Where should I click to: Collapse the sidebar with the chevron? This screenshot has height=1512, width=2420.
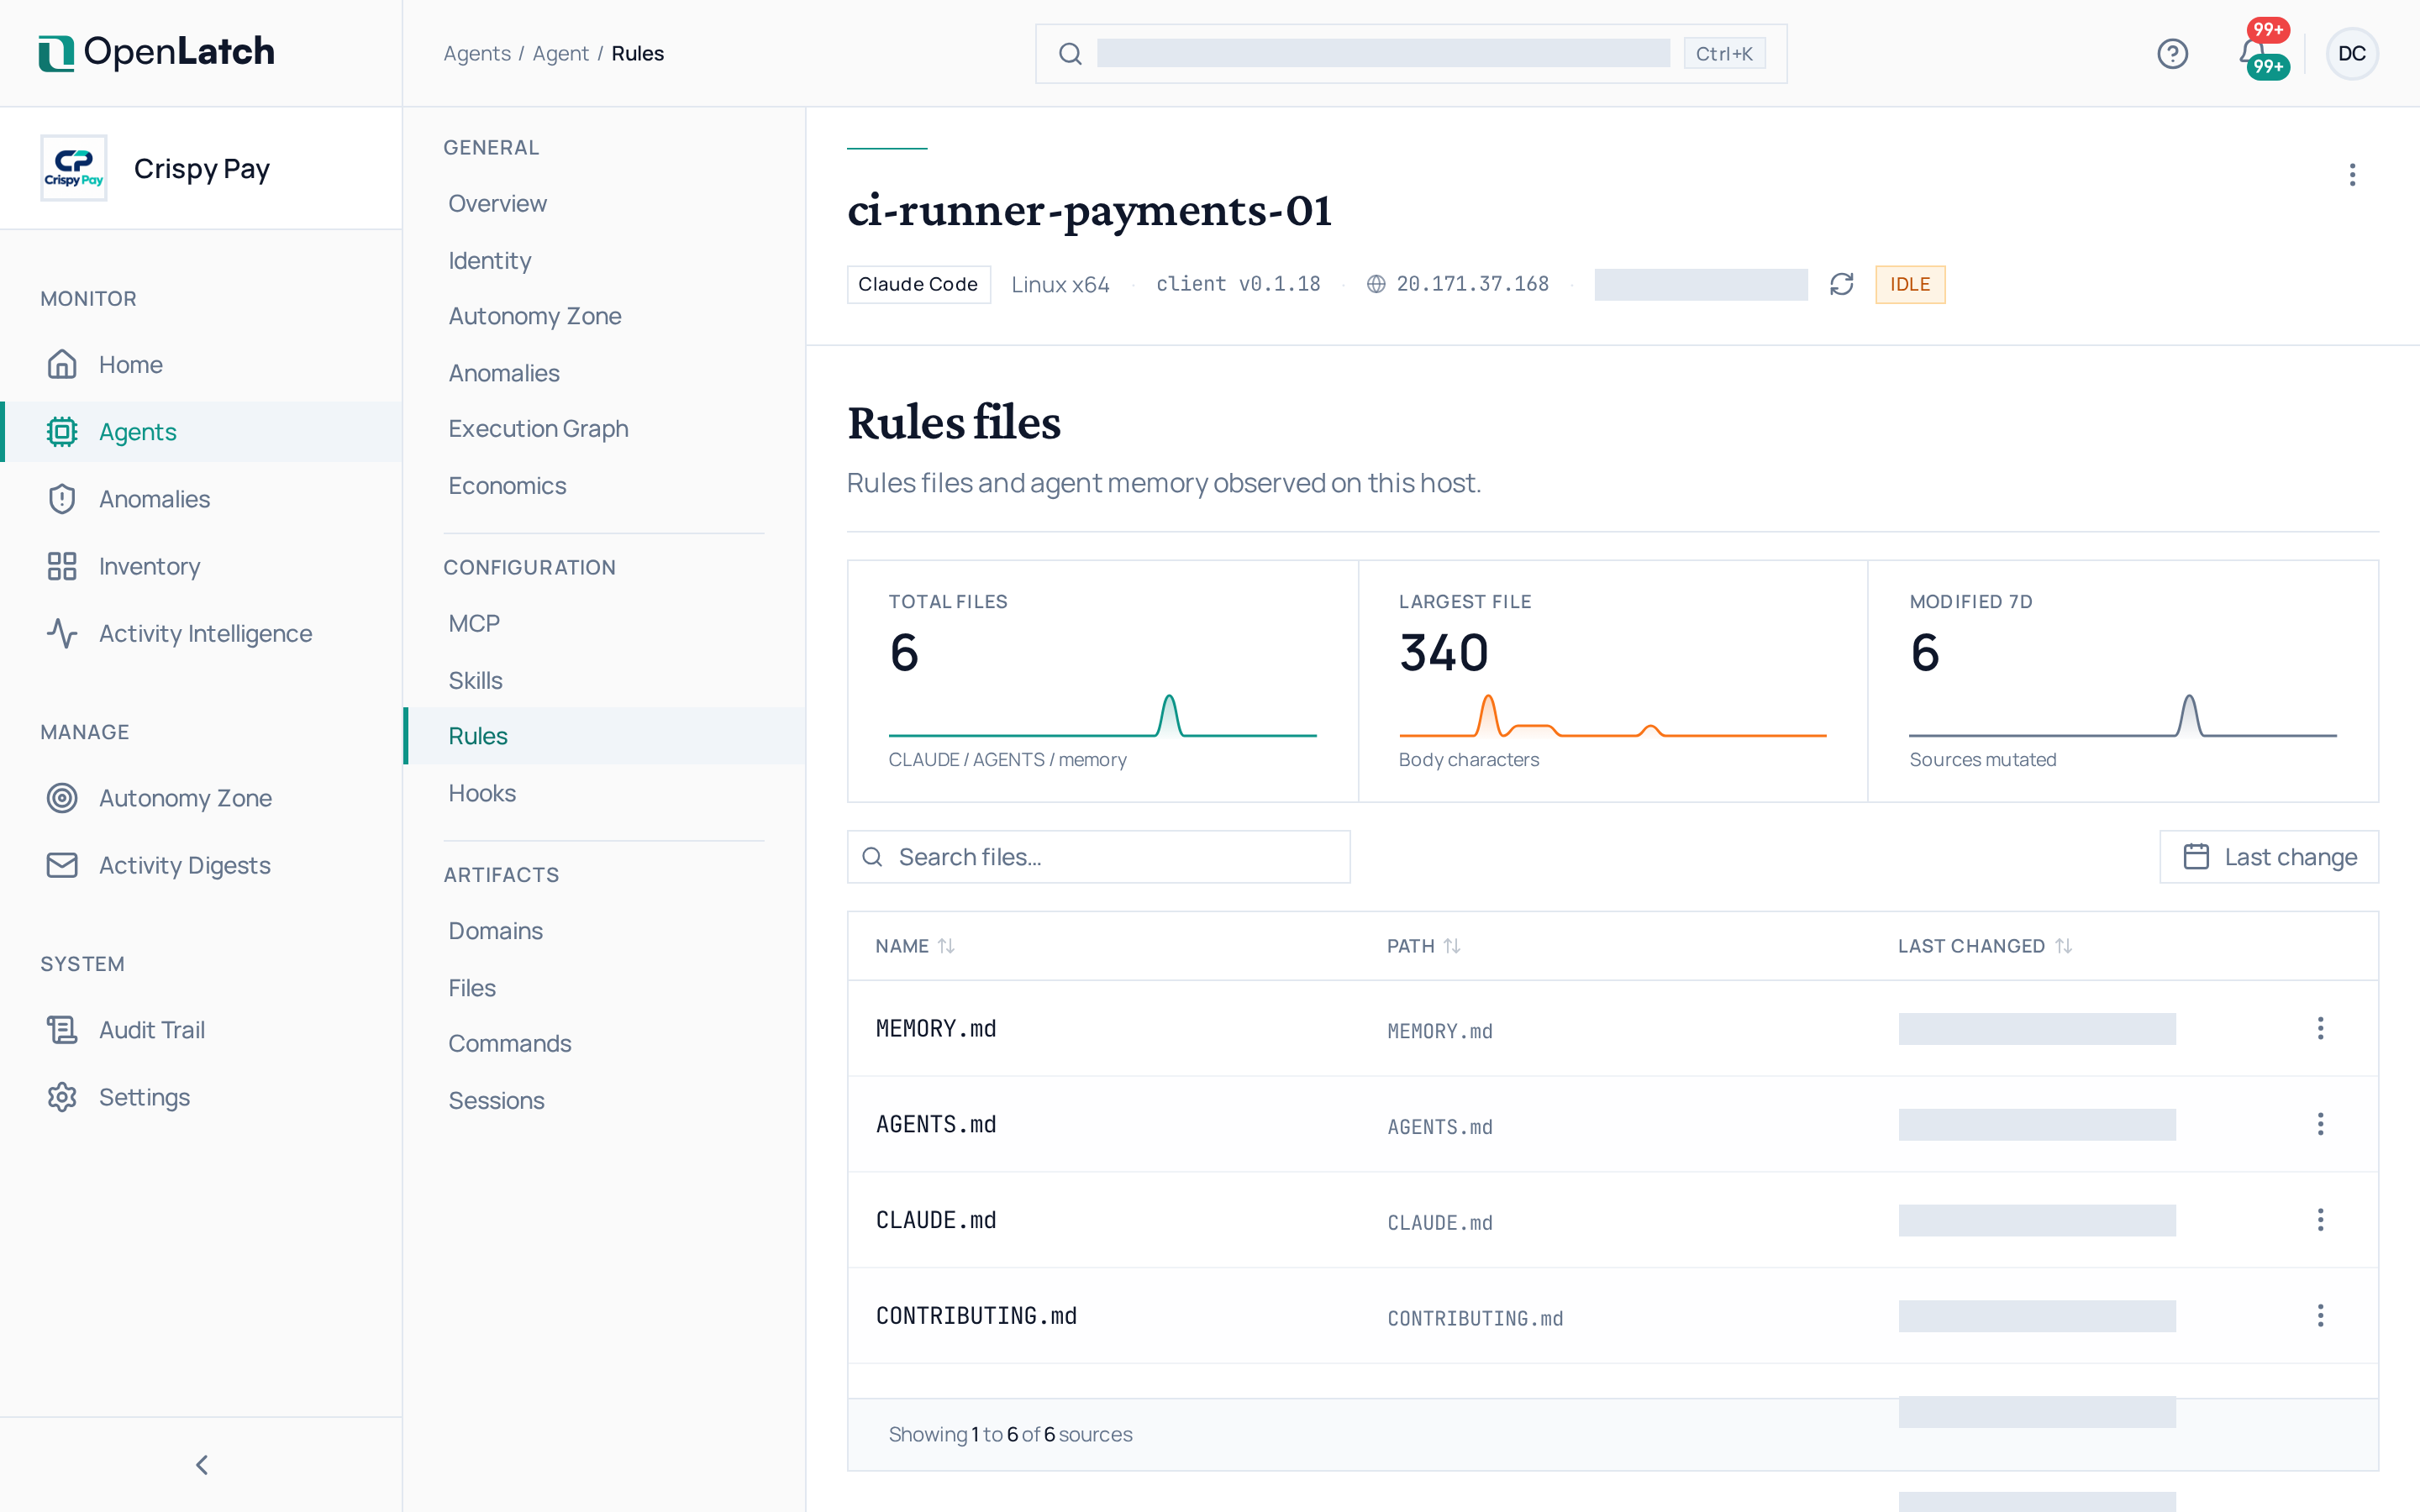(x=202, y=1464)
